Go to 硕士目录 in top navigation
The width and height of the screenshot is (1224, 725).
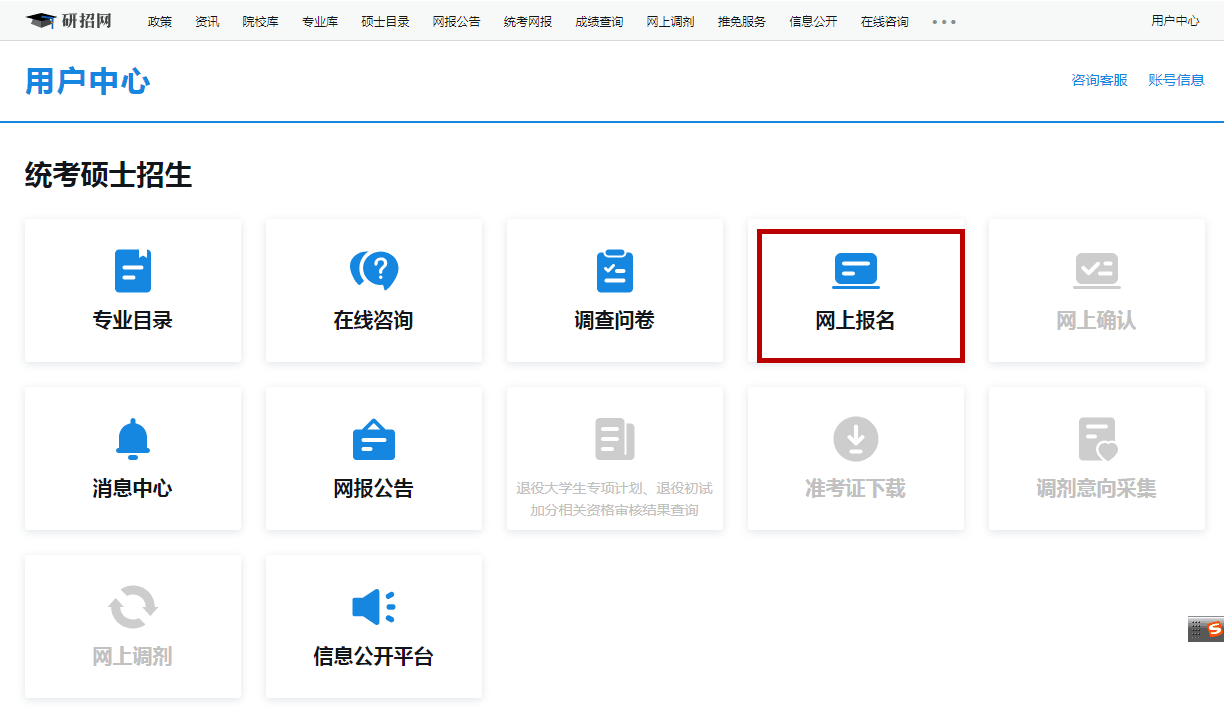click(385, 22)
